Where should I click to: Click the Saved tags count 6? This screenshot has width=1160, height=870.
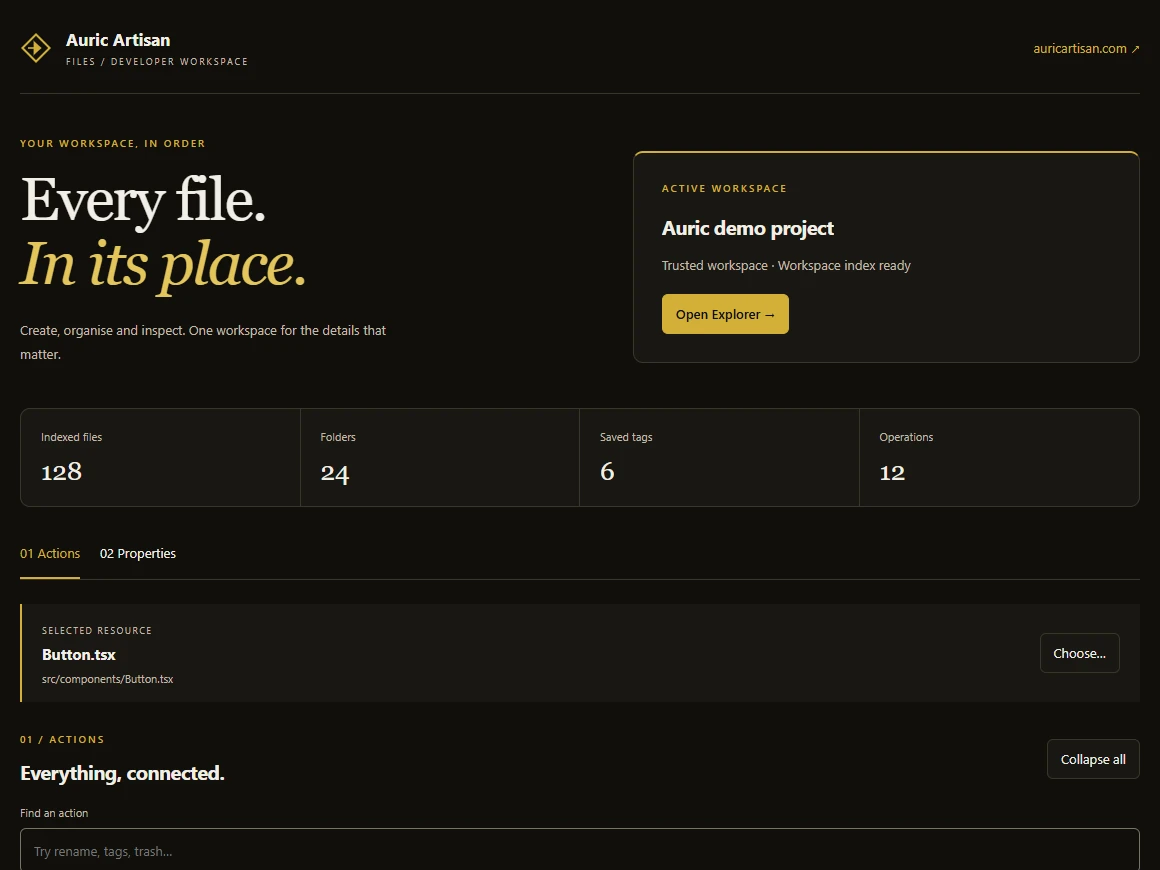click(607, 471)
